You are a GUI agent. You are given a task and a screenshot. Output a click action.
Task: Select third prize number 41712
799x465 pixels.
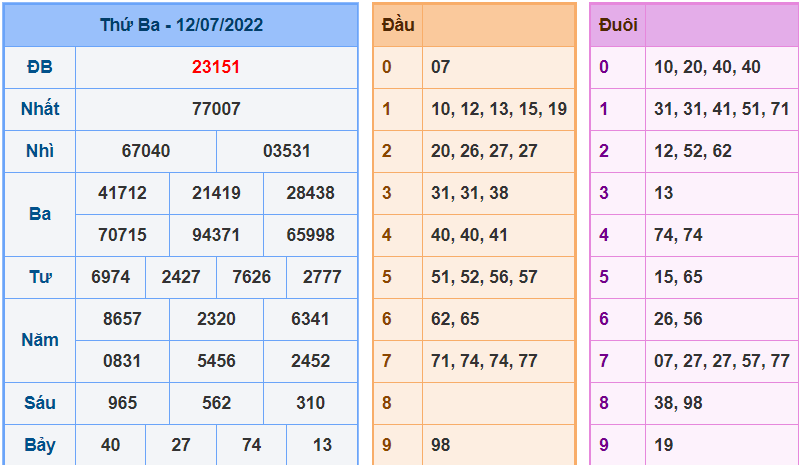[x=122, y=193]
